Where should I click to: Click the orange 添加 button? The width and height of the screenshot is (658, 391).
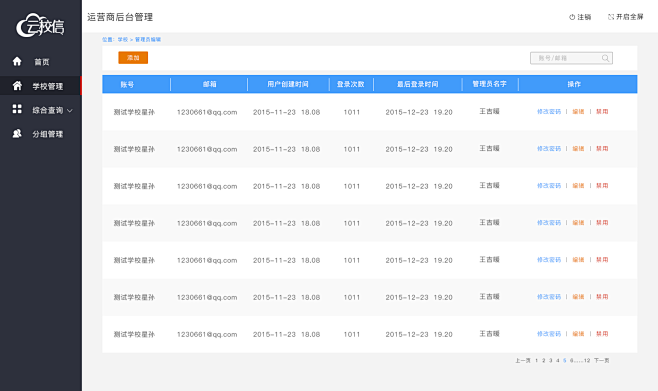[x=133, y=57]
